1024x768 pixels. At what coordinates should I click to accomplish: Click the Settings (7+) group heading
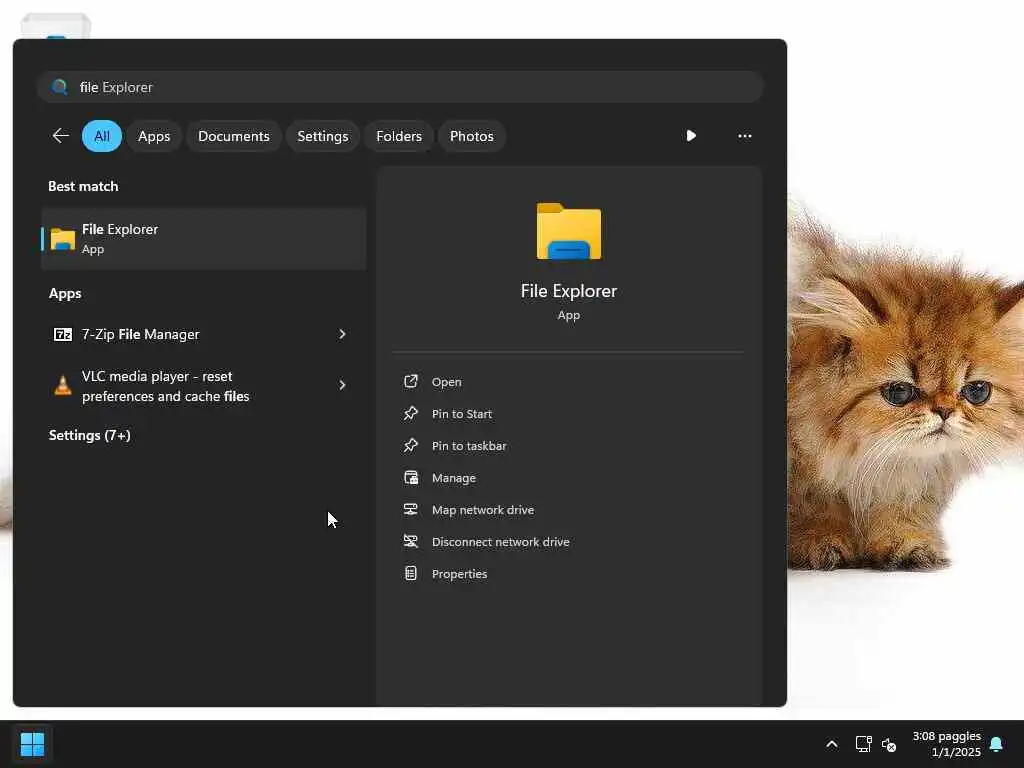[x=89, y=435]
